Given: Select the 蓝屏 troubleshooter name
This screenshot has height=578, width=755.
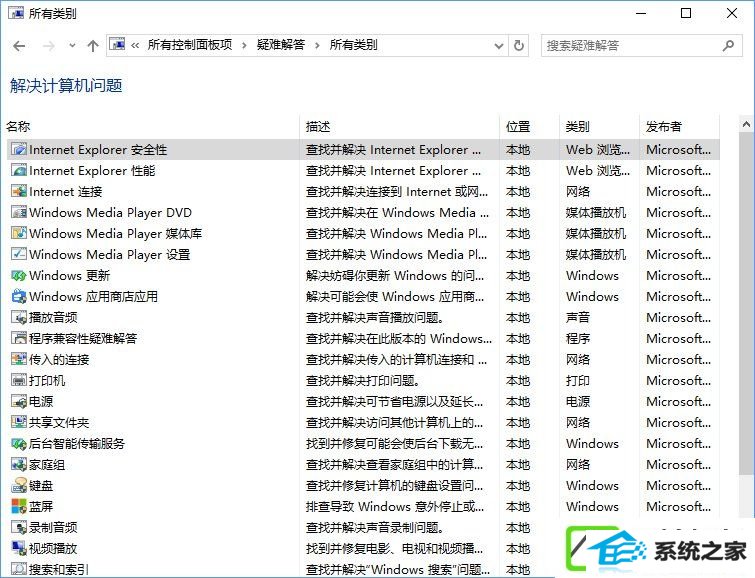Looking at the screenshot, I should 41,506.
